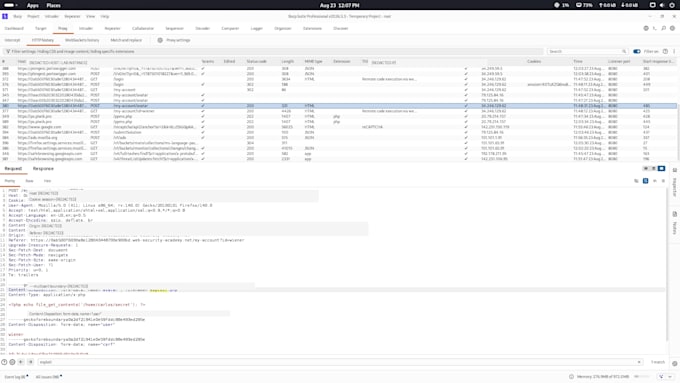Sort by the Status code column
This screenshot has width=680, height=383.
point(257,62)
